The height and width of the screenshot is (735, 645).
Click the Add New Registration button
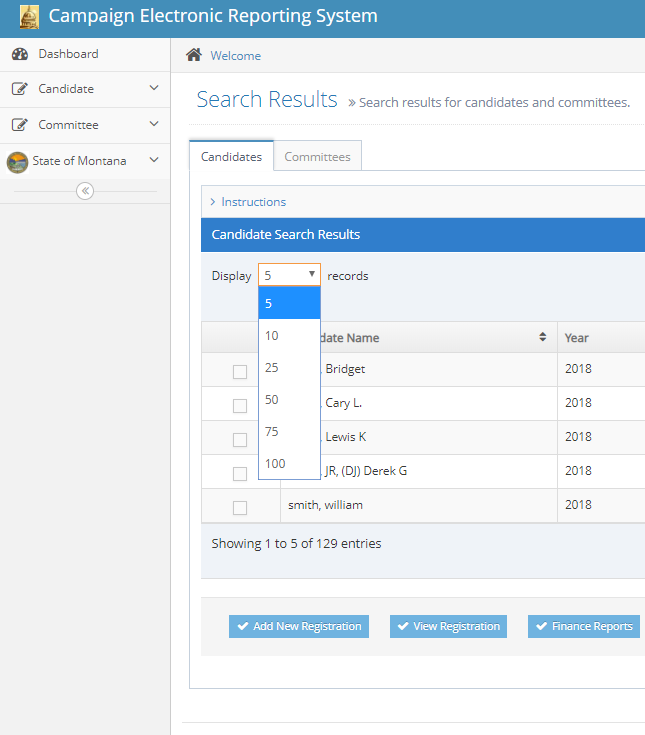pos(299,627)
